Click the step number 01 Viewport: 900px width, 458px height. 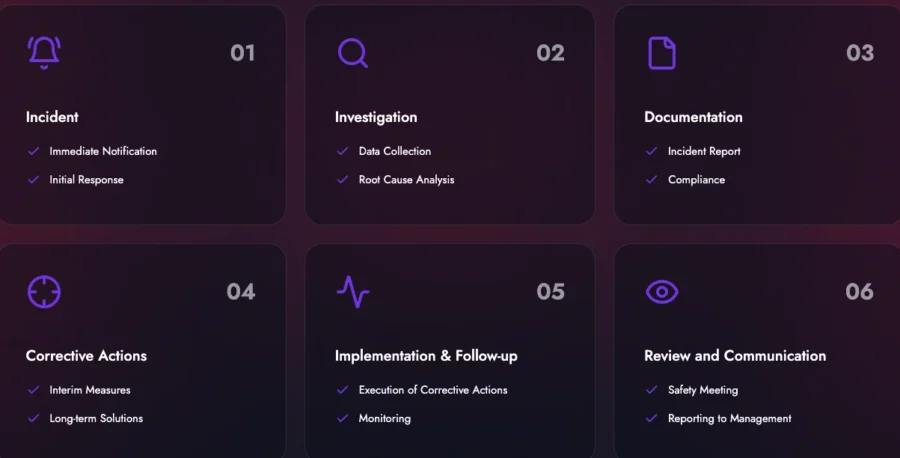point(243,53)
